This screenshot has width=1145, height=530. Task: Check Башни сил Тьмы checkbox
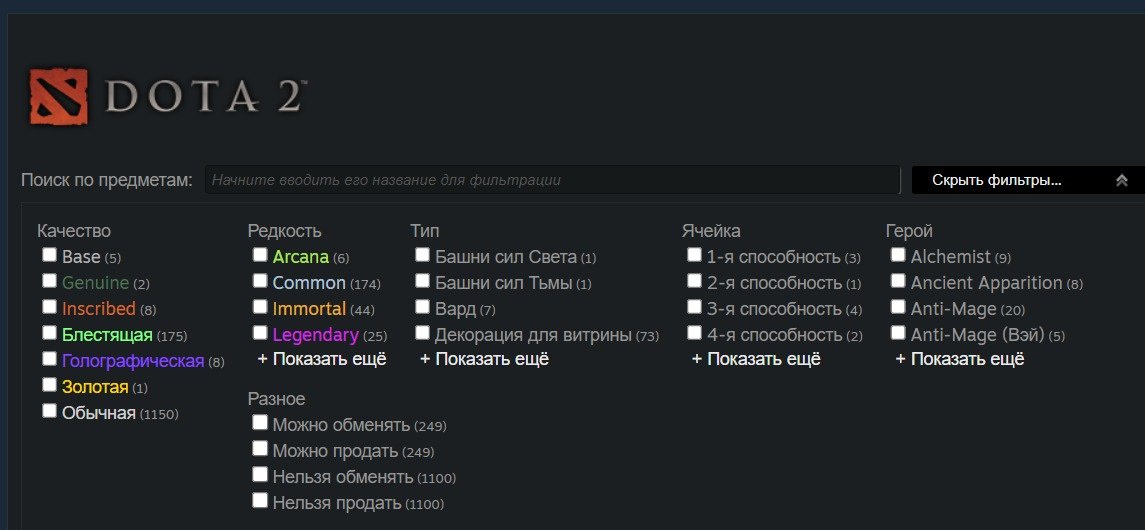(x=422, y=280)
